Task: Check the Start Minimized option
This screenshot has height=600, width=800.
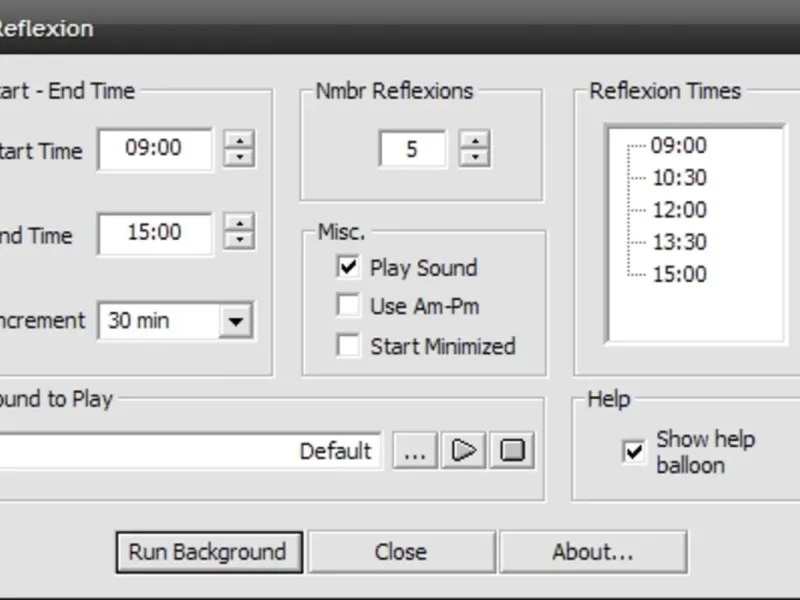Action: pyautogui.click(x=349, y=346)
